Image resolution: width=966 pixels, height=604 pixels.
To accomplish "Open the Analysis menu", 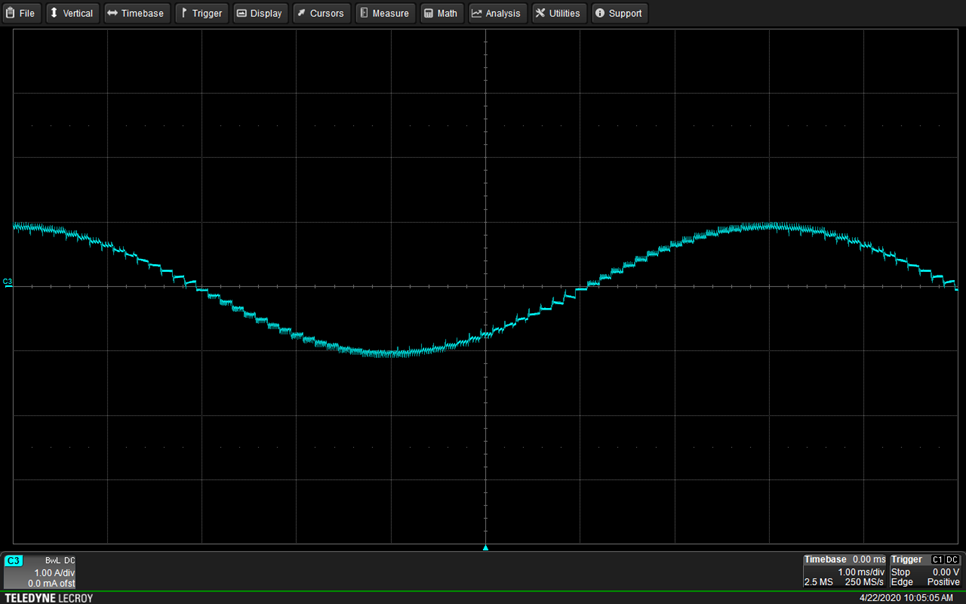I will [496, 13].
